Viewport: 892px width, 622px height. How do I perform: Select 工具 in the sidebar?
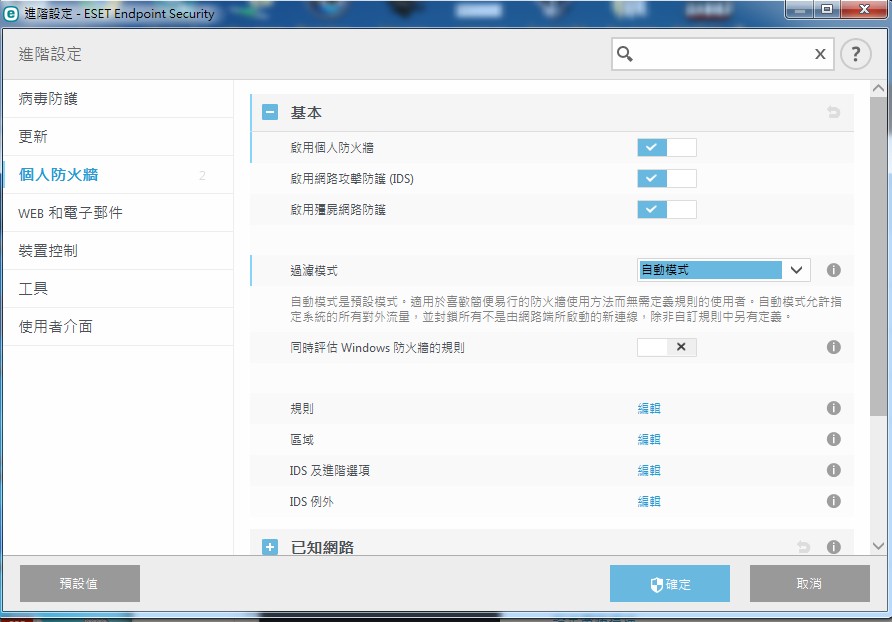tap(118, 289)
